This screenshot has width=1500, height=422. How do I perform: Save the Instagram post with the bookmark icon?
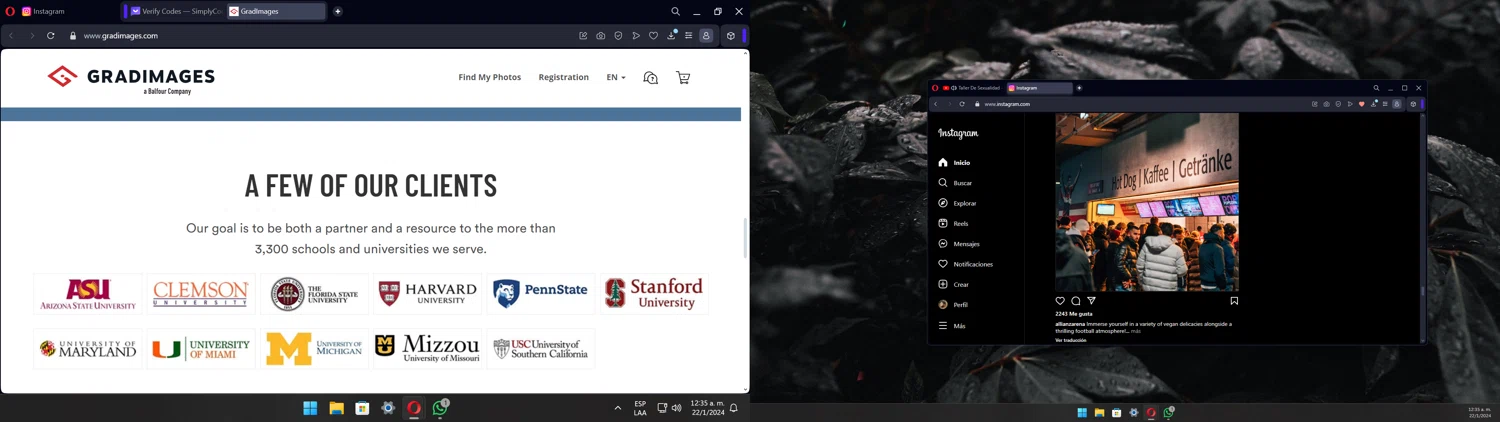click(1234, 301)
